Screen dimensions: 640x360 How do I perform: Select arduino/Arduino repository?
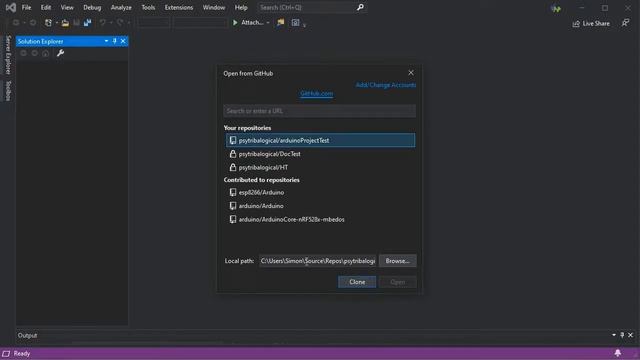click(x=320, y=206)
